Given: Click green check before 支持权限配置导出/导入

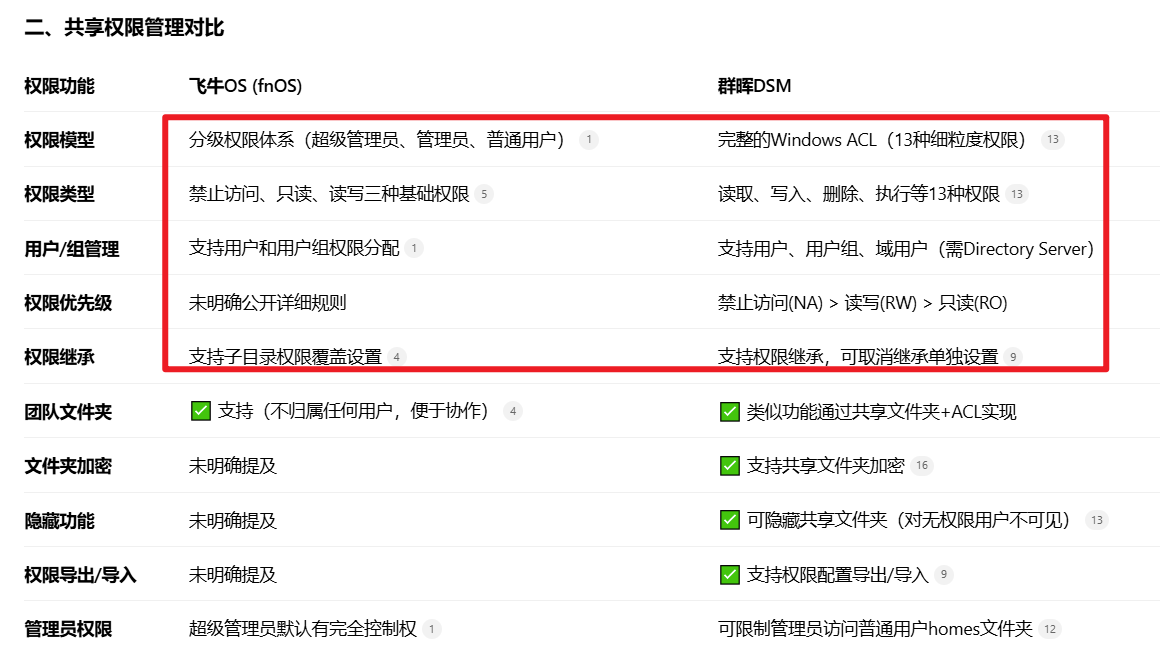Looking at the screenshot, I should click(729, 574).
